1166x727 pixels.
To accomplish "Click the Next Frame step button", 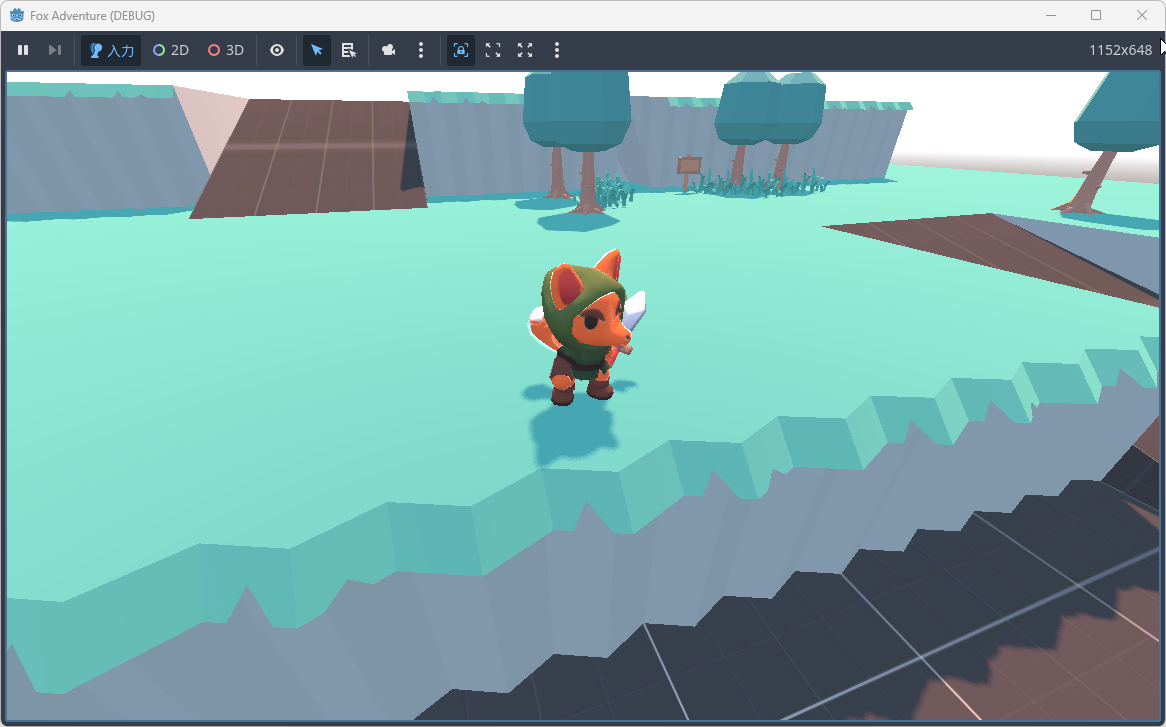I will pyautogui.click(x=55, y=50).
